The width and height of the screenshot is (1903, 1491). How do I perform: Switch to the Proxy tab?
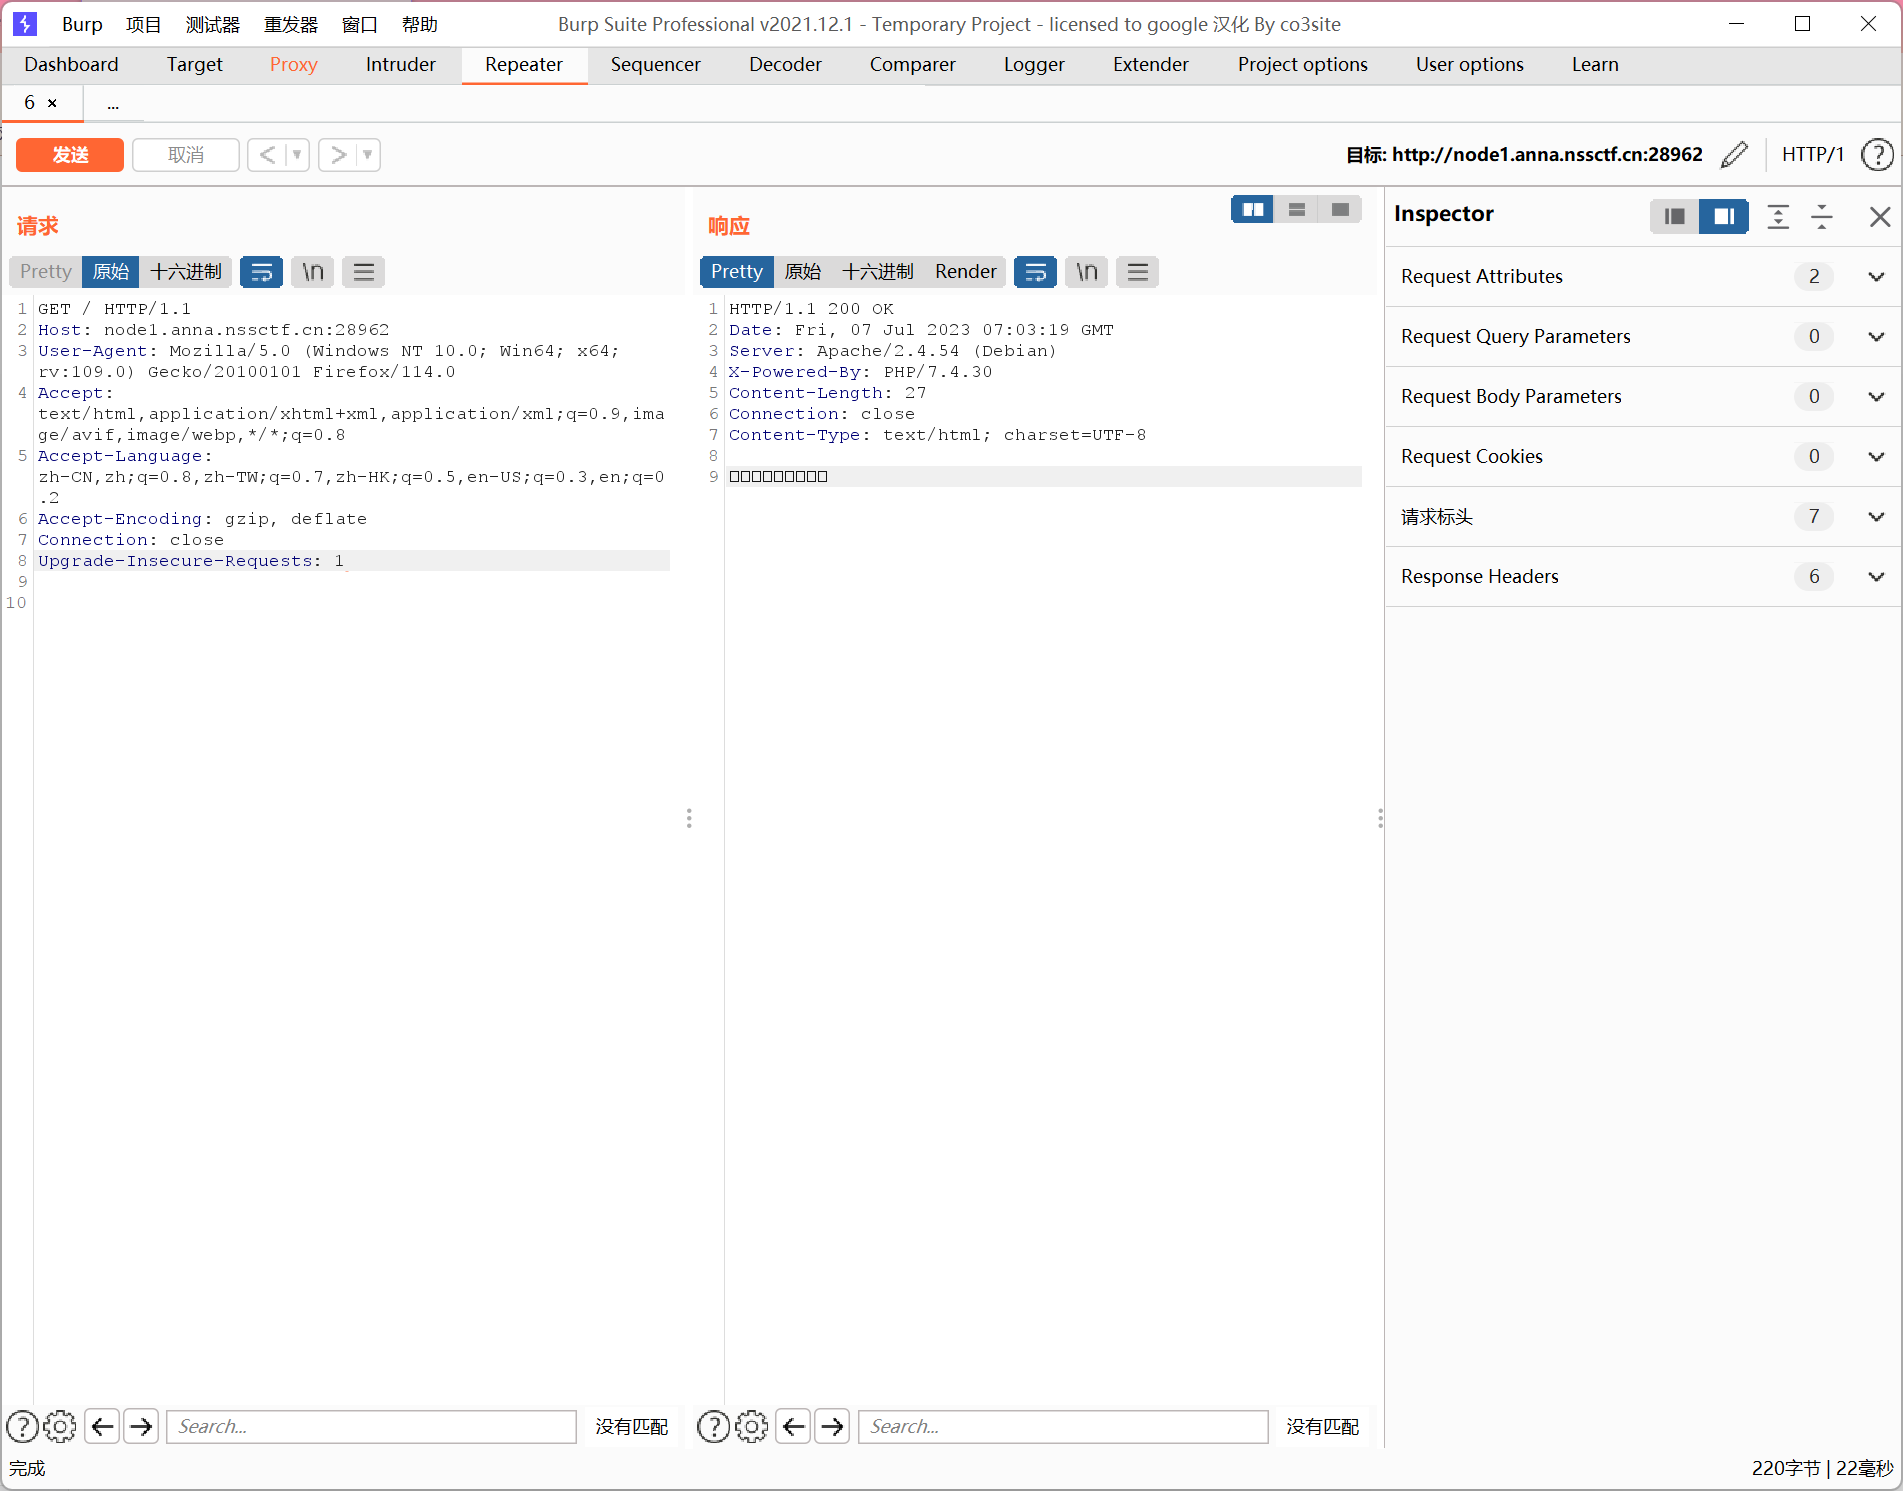(x=293, y=65)
